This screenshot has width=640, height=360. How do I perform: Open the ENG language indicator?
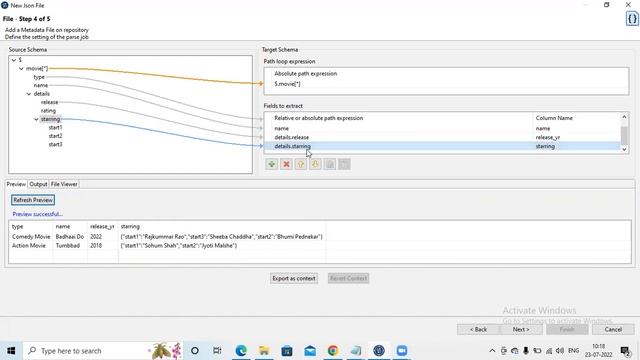click(573, 351)
